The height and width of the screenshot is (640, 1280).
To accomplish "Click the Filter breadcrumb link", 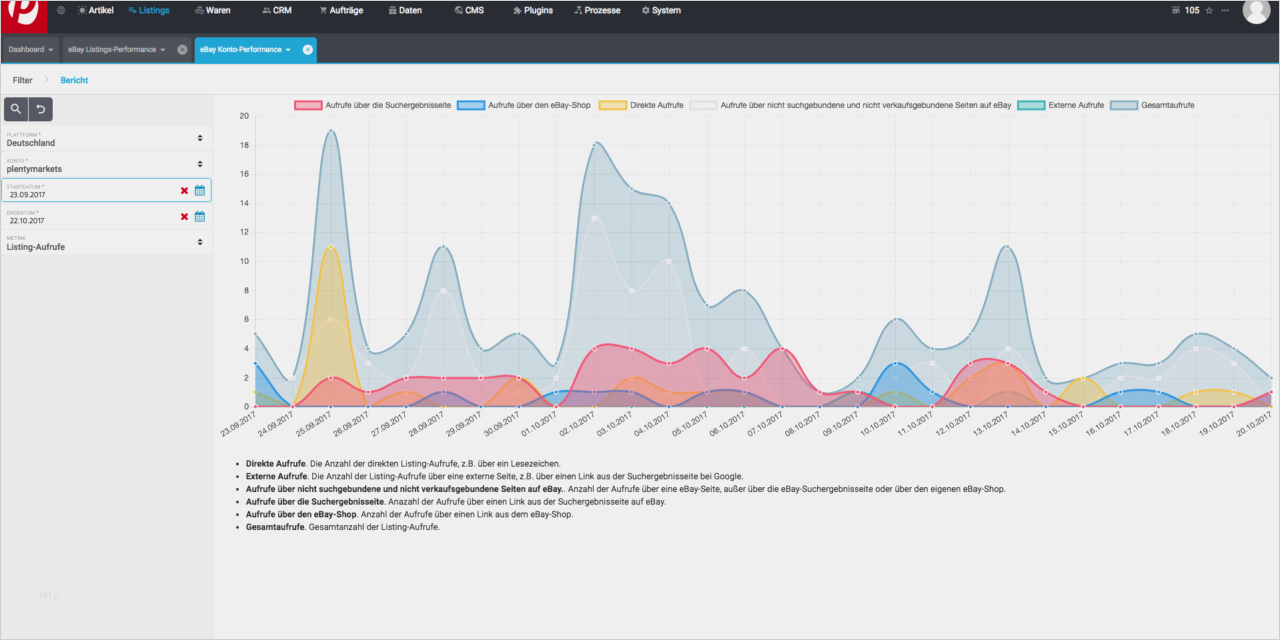I will 22,80.
